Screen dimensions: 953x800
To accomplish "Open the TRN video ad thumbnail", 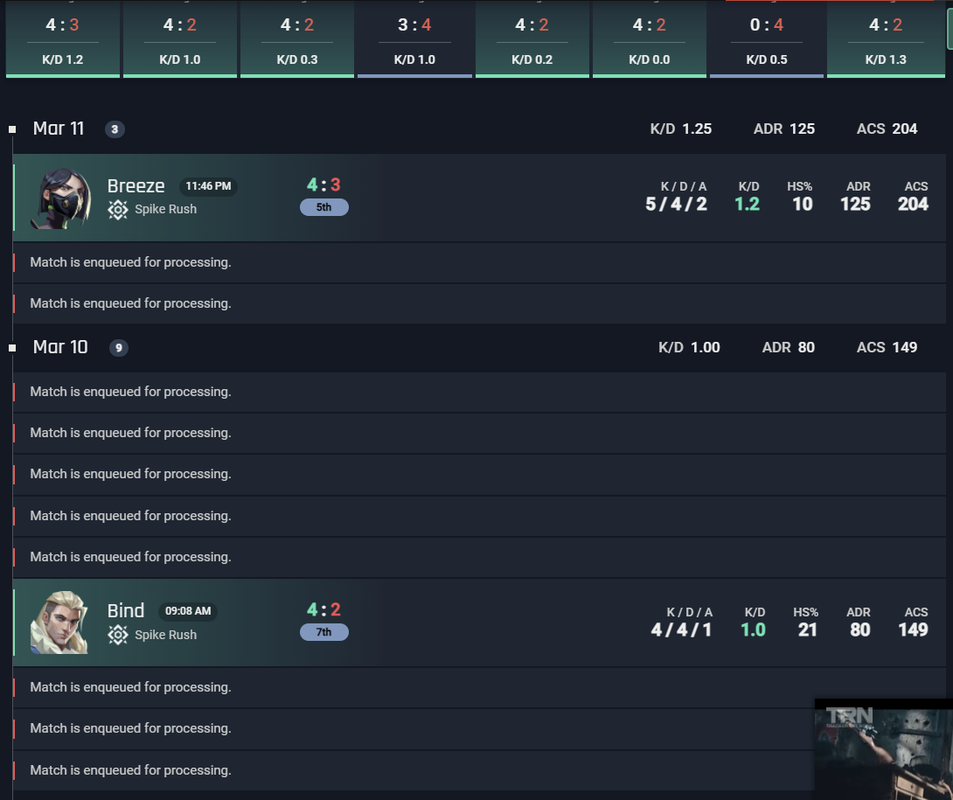I will click(884, 750).
